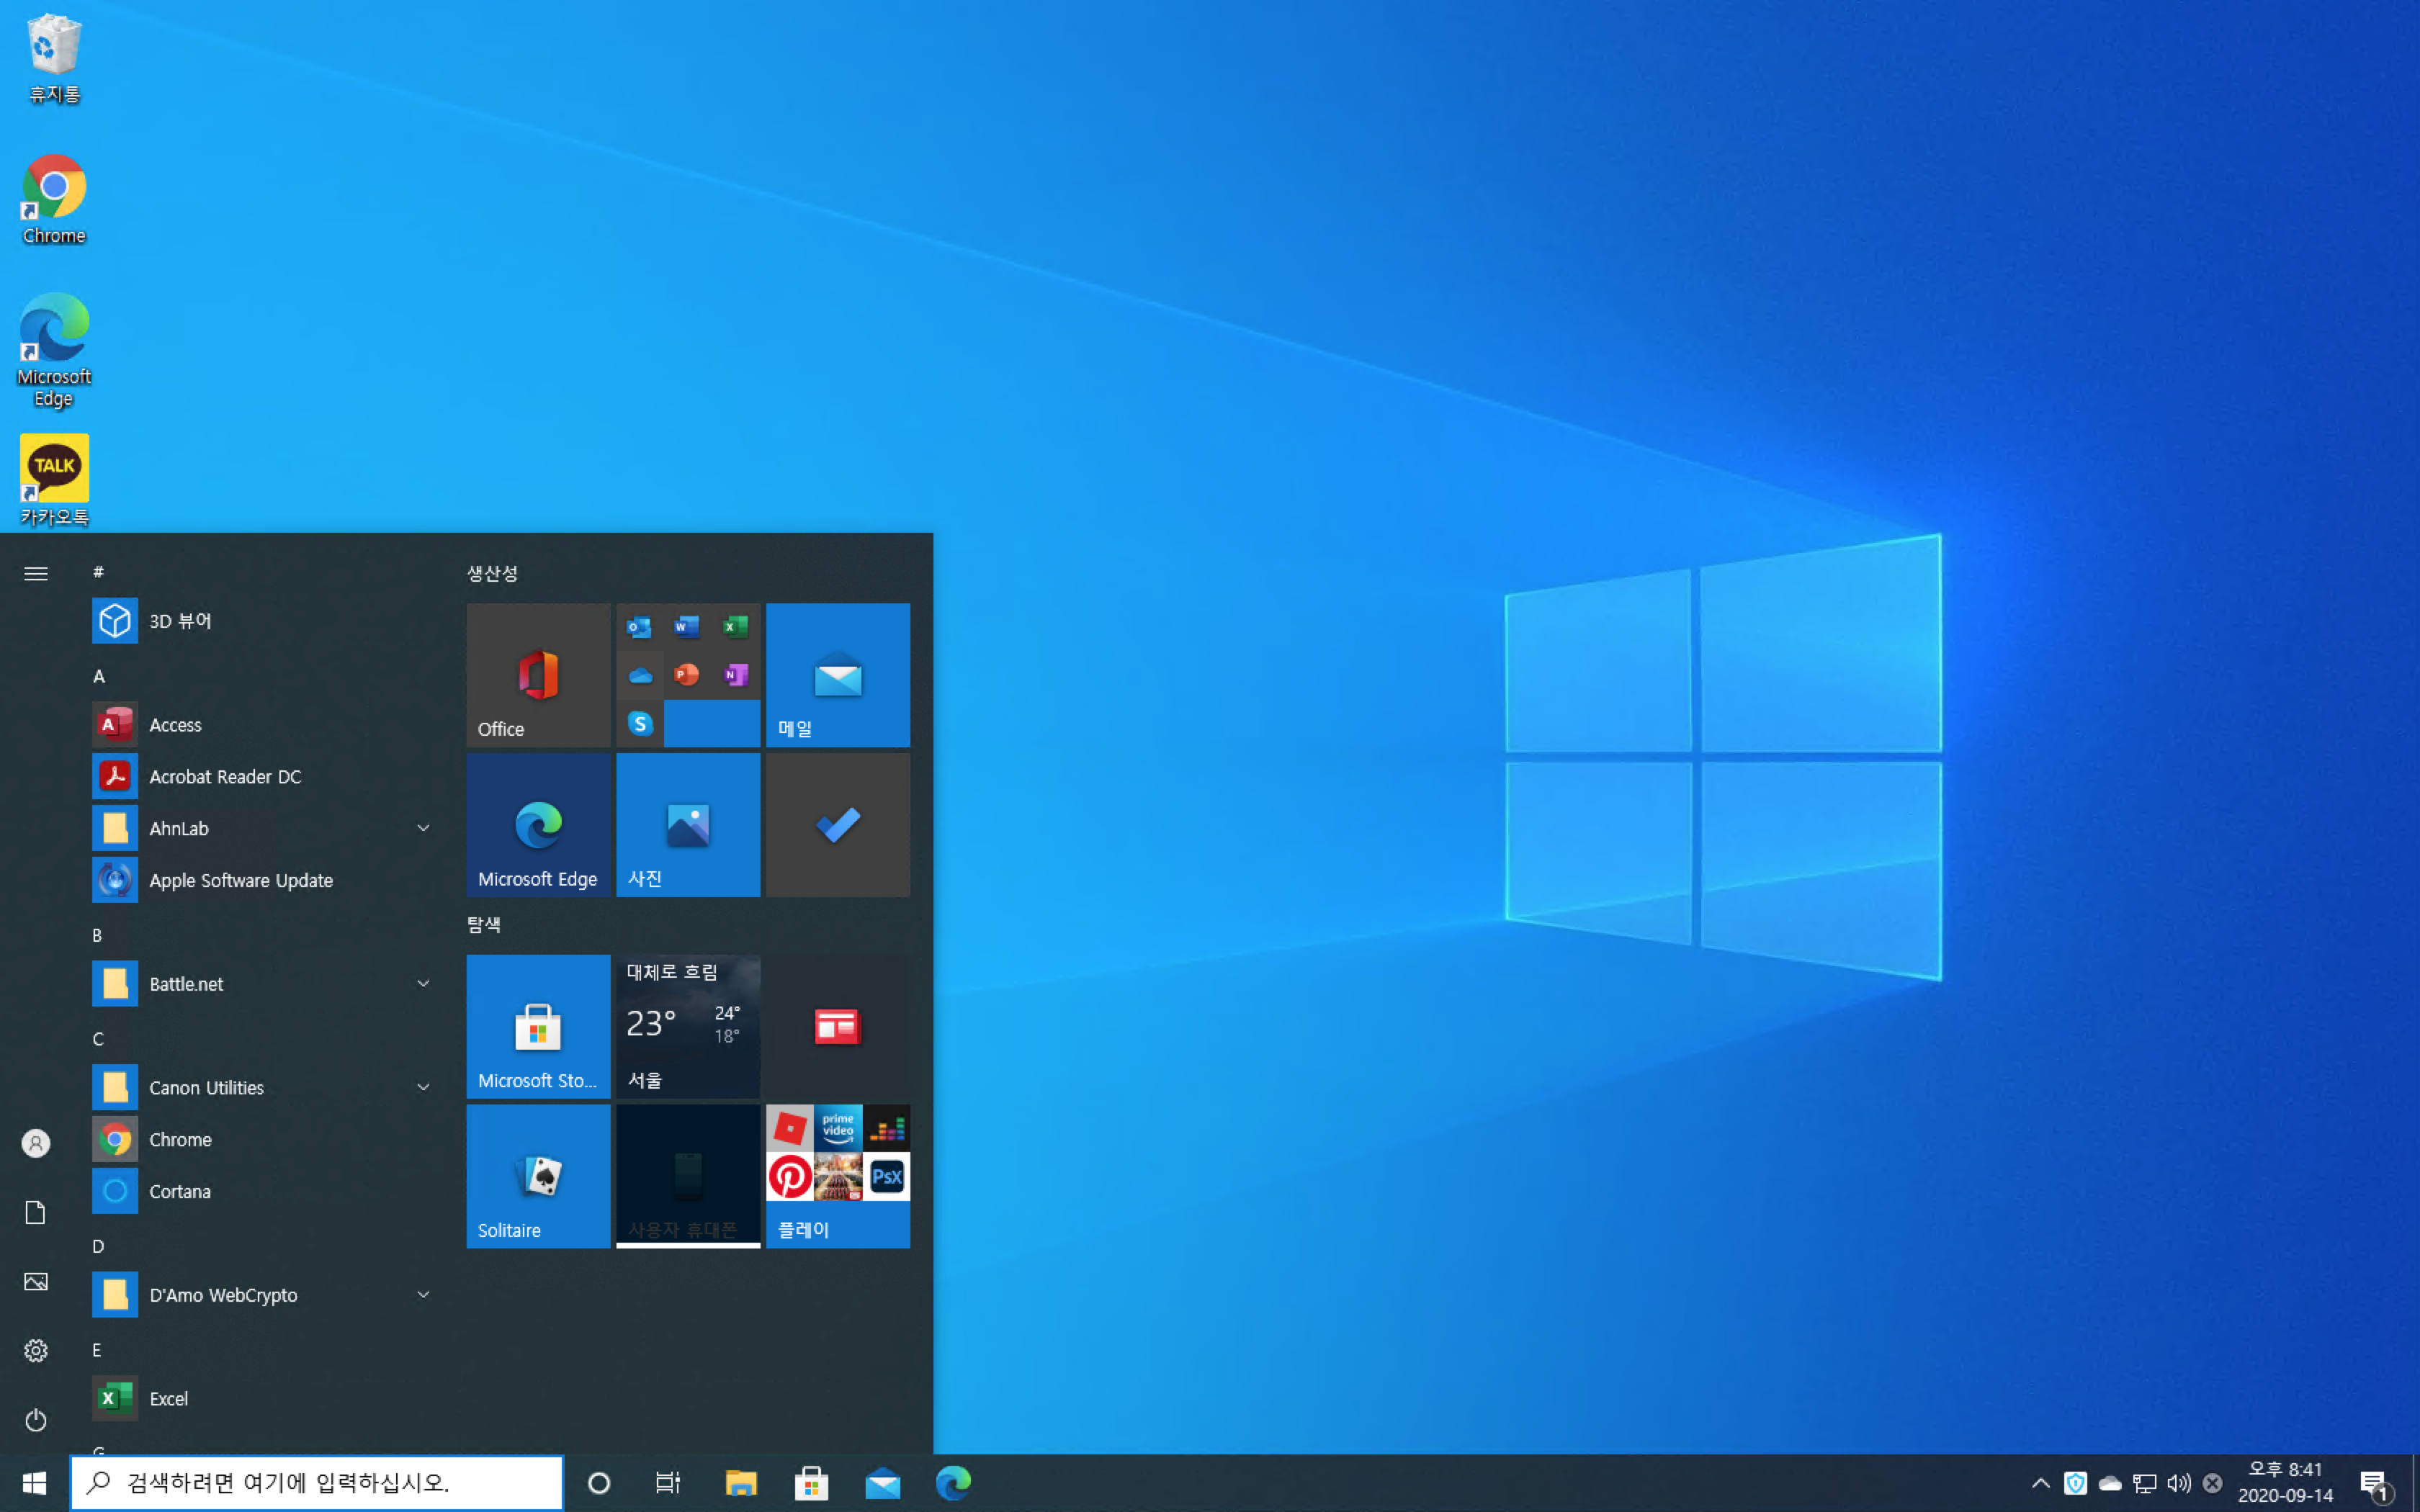Click the hamburger menu in Start
This screenshot has height=1512, width=2420.
click(36, 573)
